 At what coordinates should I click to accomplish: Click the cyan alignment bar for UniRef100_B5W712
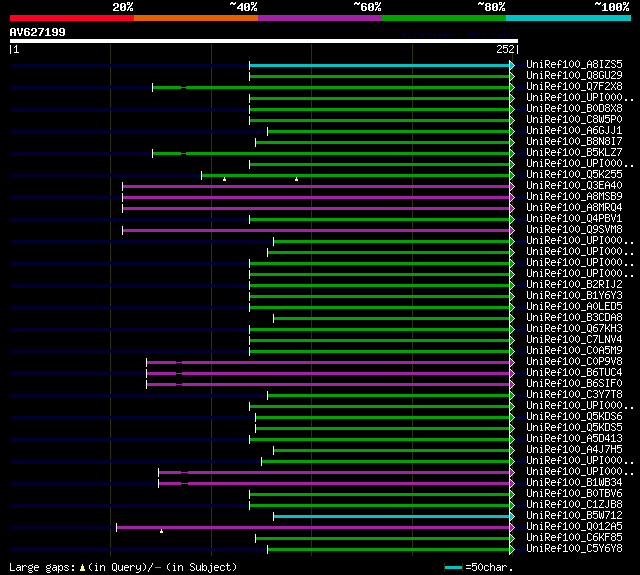click(392, 517)
